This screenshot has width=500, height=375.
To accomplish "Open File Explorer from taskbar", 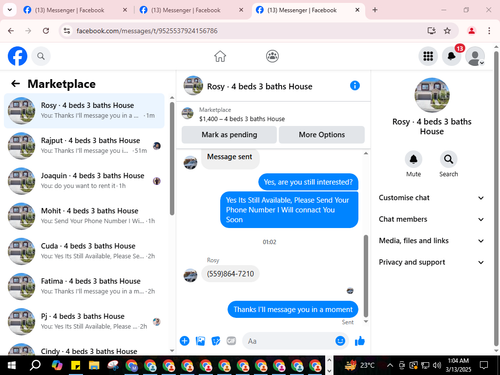I will (94, 365).
